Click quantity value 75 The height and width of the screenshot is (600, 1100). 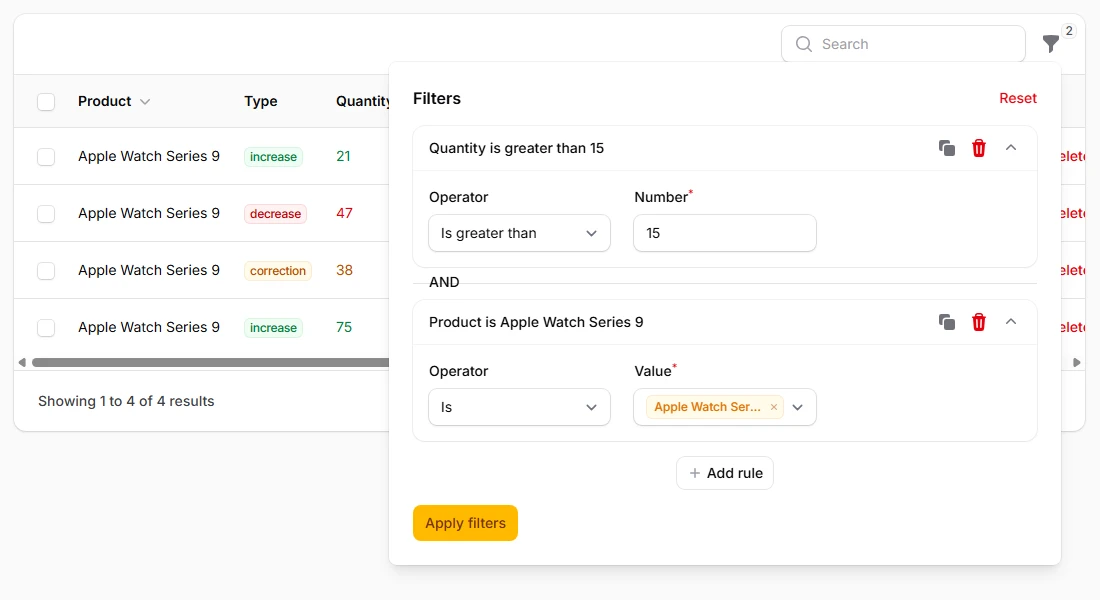(x=344, y=327)
